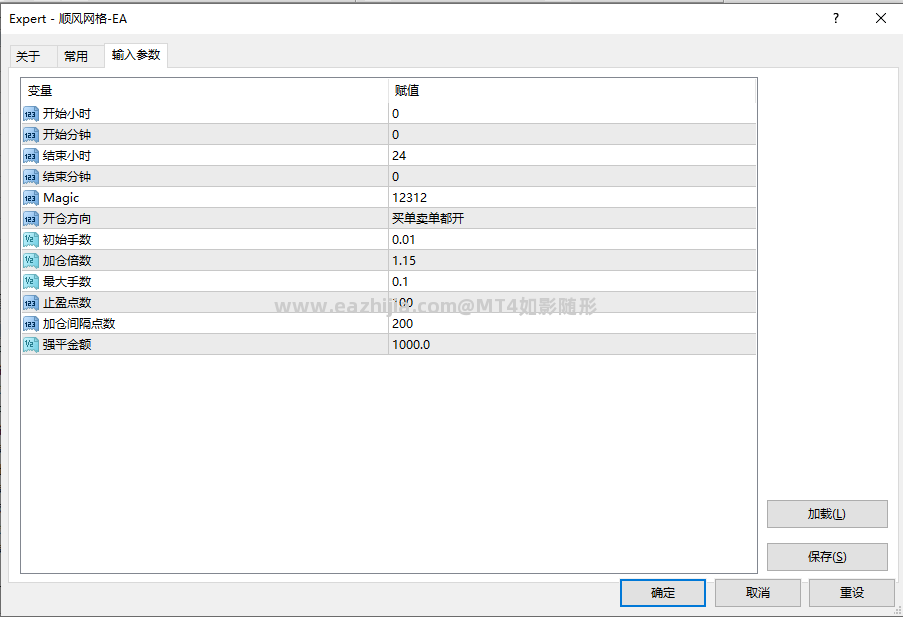This screenshot has width=903, height=617.
Task: Click the double-type icon beside 强平金额
Action: click(x=31, y=345)
